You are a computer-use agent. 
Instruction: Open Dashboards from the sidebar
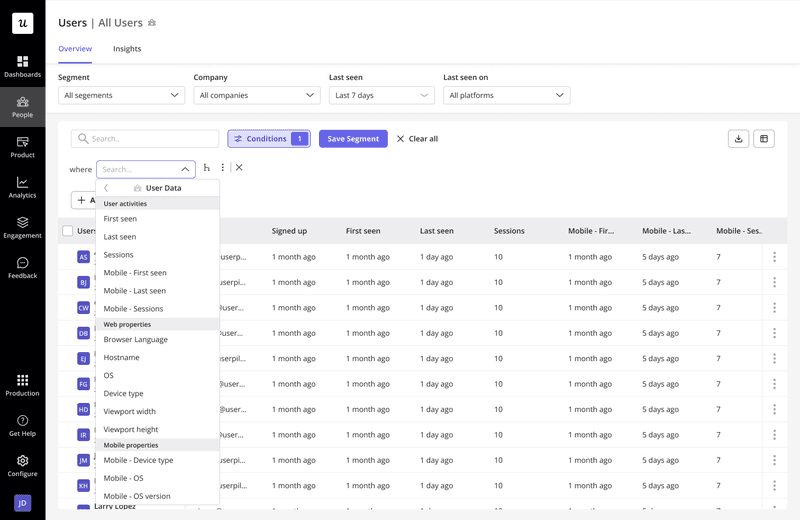22,66
